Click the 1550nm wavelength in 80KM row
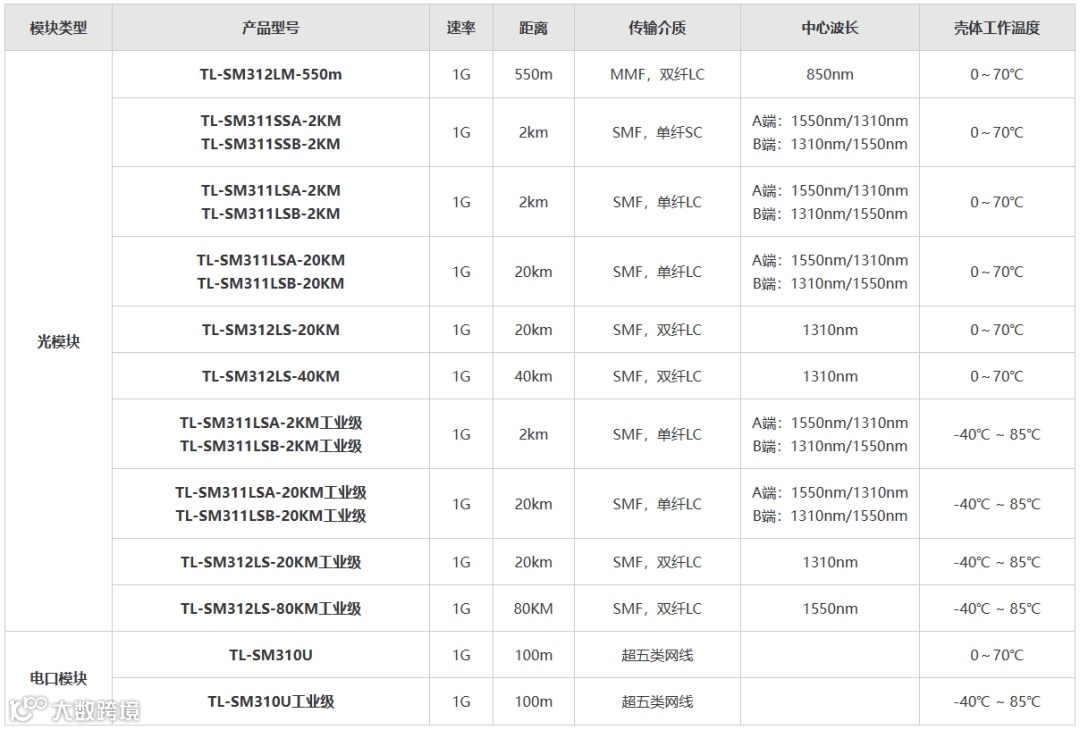This screenshot has height=730, width=1080. coord(829,609)
